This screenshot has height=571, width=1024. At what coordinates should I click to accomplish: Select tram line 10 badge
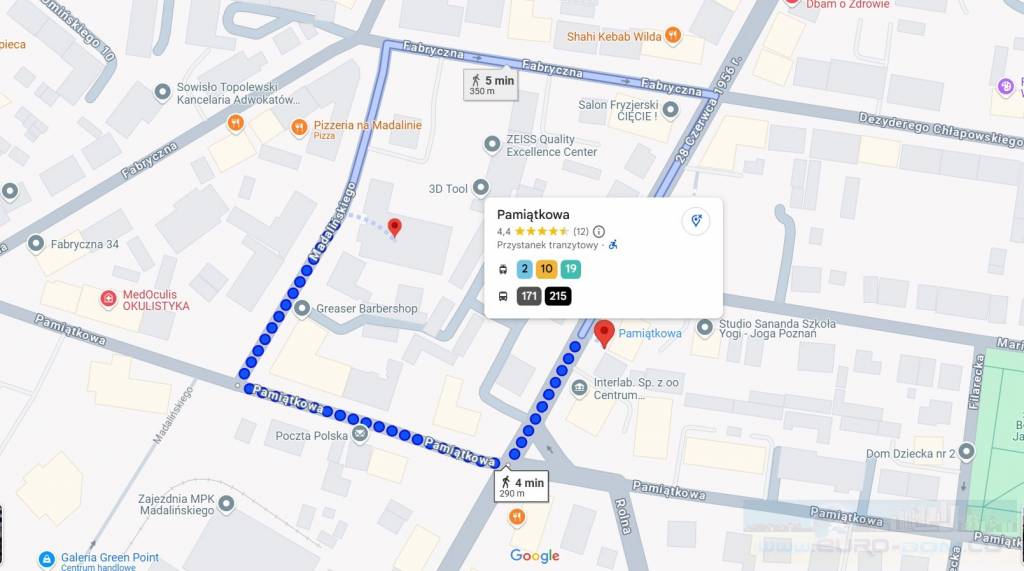[x=547, y=269]
